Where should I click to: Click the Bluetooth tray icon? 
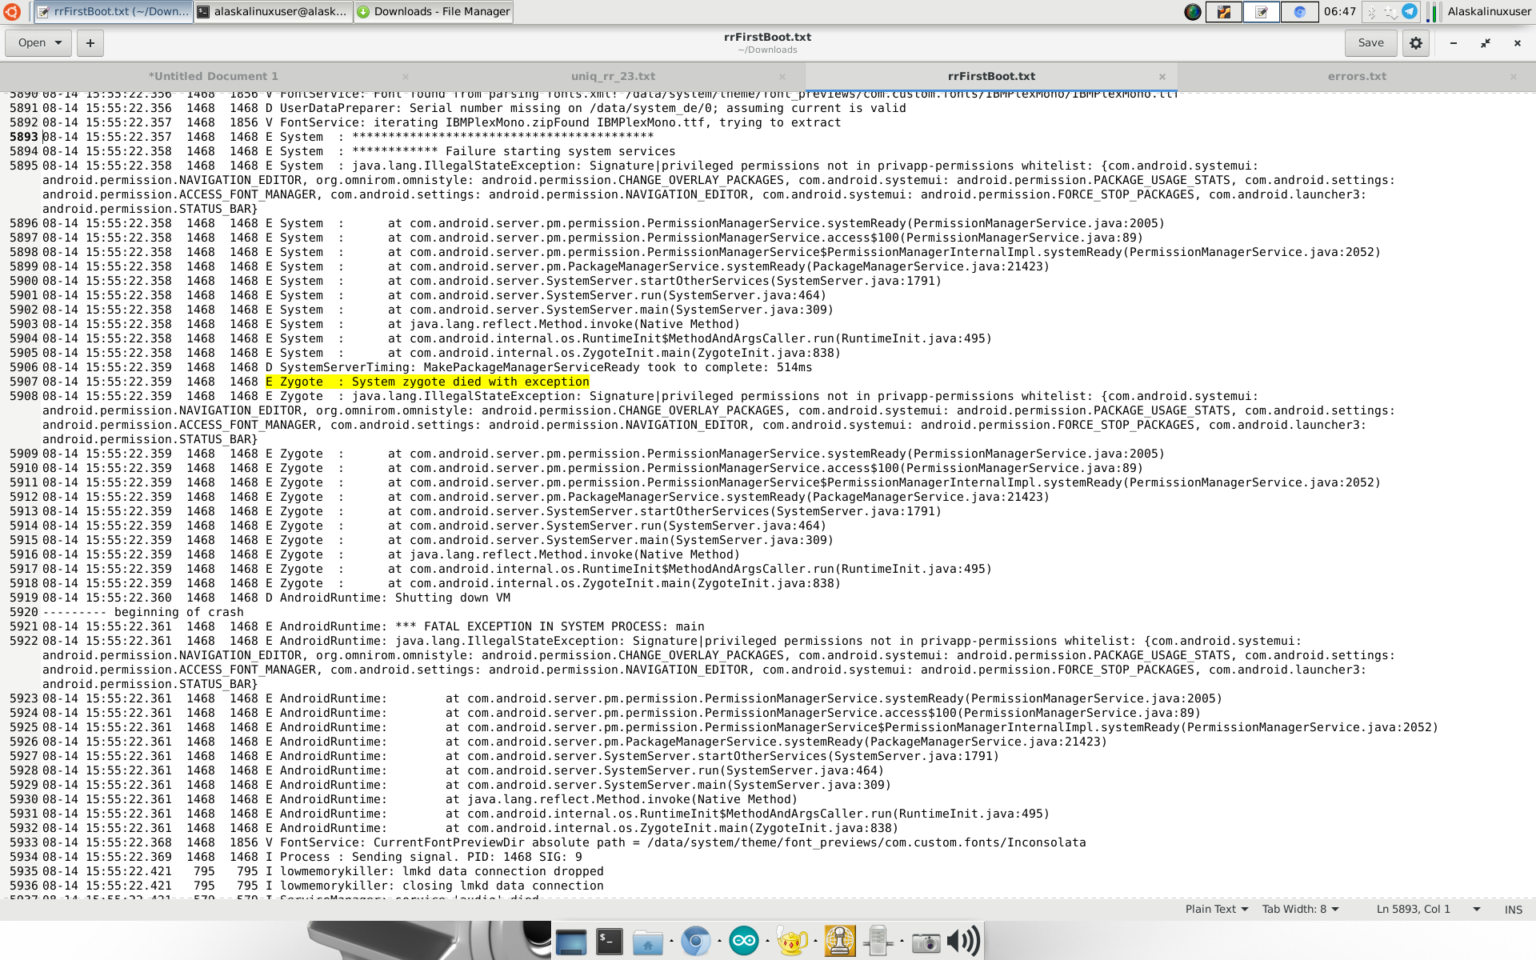coord(1372,12)
